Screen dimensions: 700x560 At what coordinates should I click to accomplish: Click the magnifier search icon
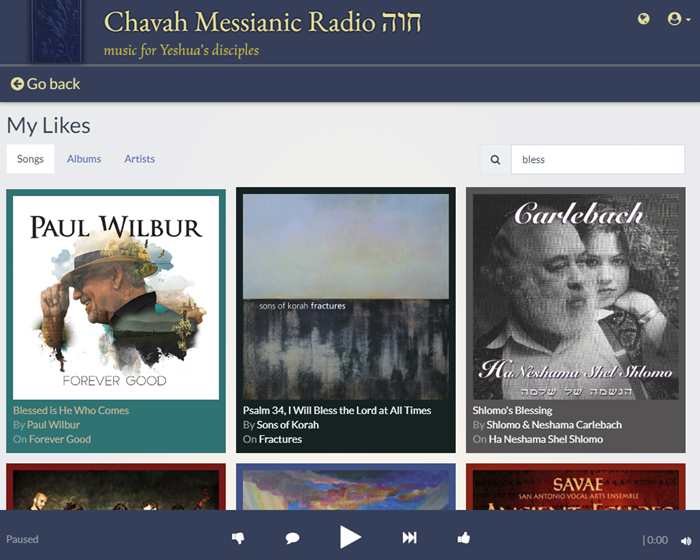pyautogui.click(x=496, y=159)
